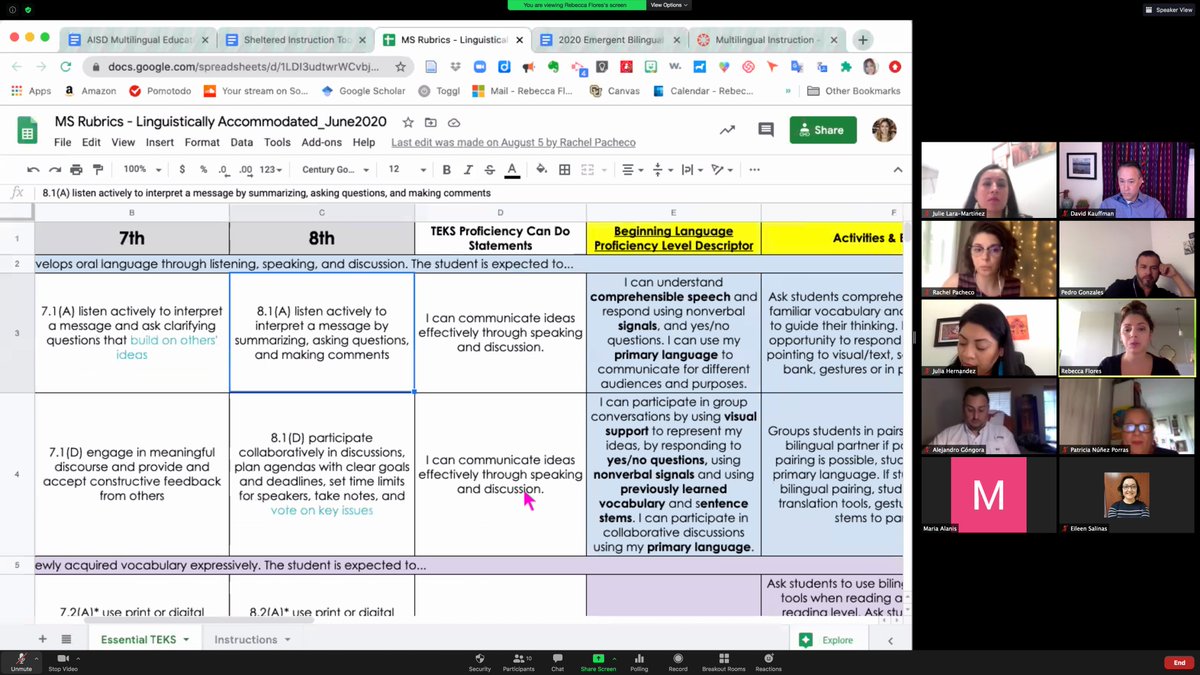This screenshot has height=675, width=1200.
Task: Open Essential TEKS sheet tab menu arrow
Action: 186,640
